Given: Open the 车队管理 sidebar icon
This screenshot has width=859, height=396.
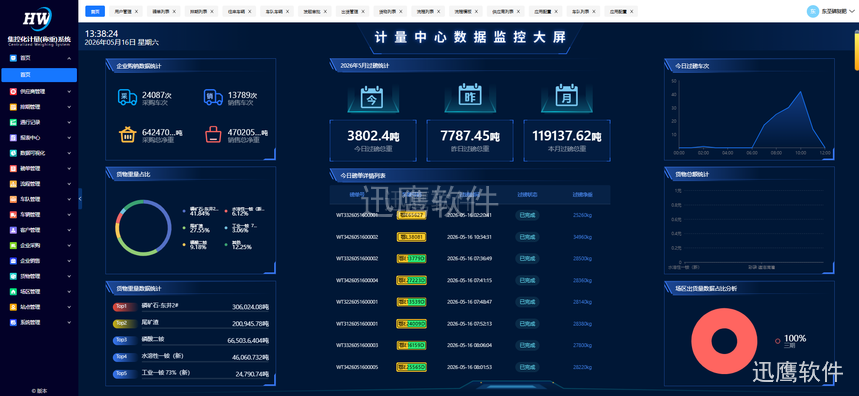Looking at the screenshot, I should (13, 199).
